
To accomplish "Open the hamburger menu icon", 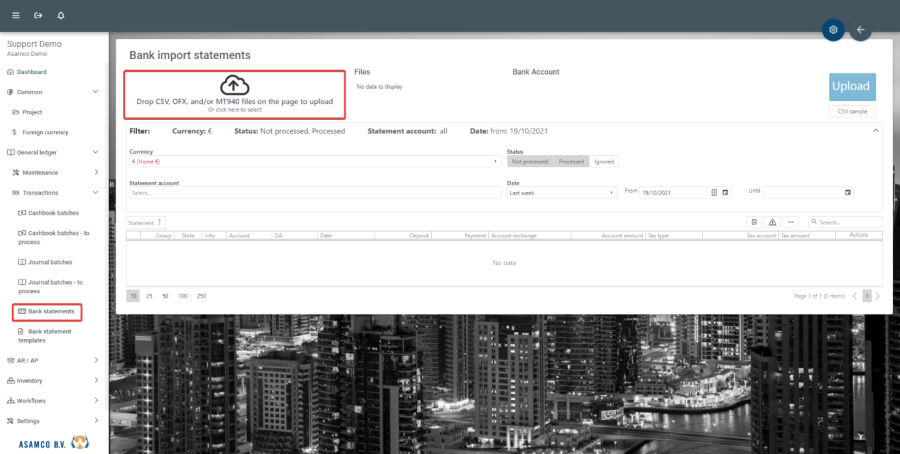I will (x=15, y=16).
